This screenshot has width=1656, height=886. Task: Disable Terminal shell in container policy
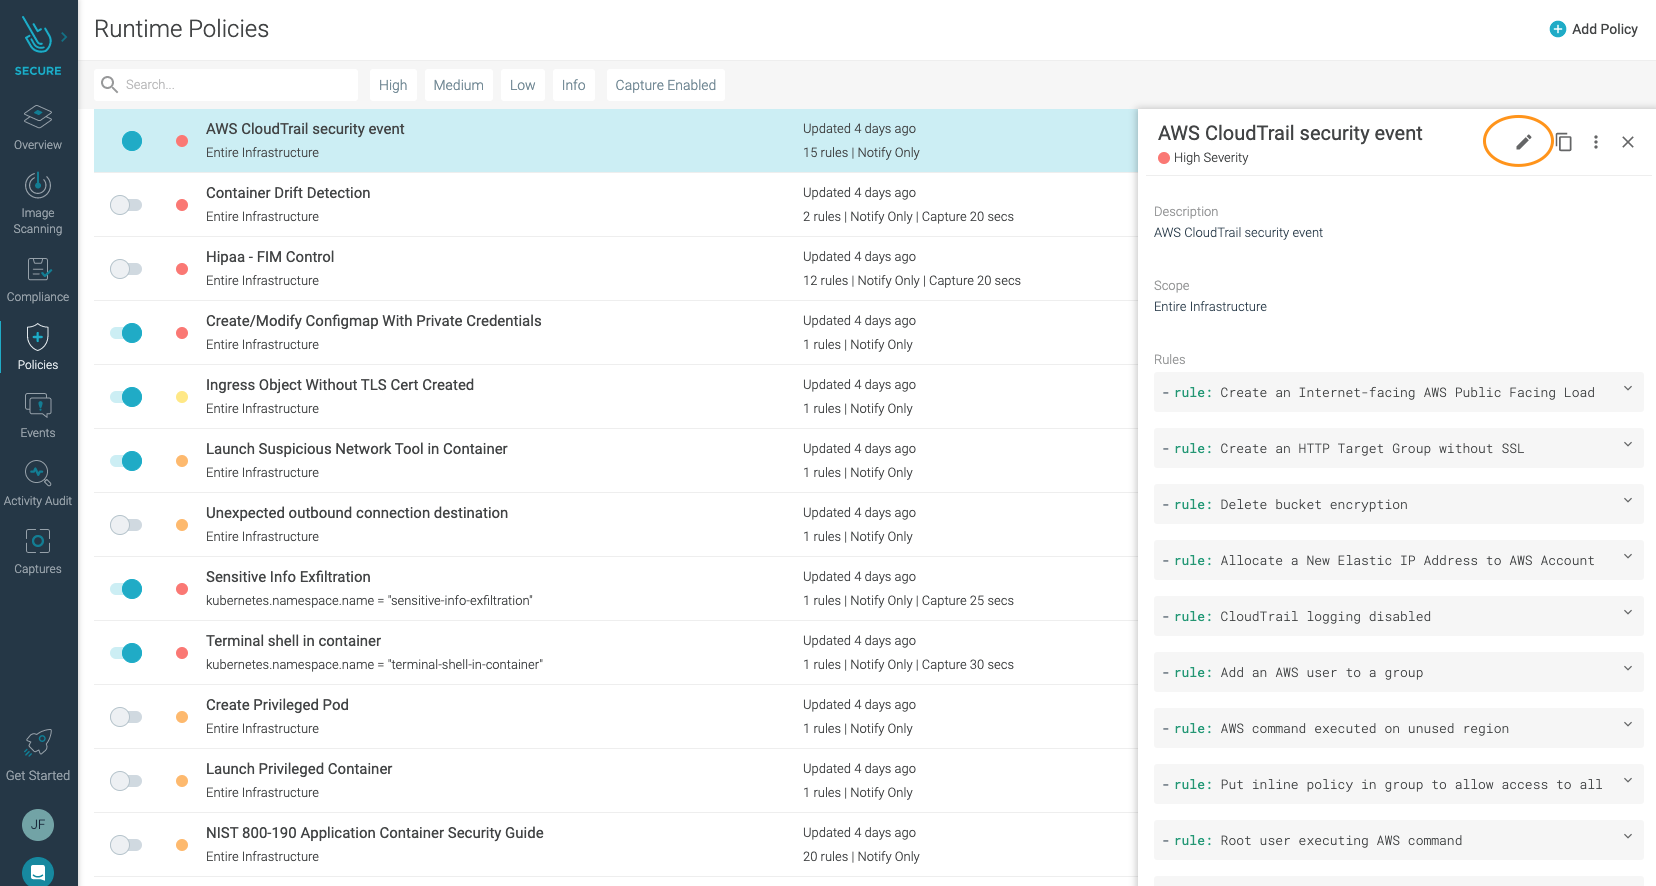point(126,653)
